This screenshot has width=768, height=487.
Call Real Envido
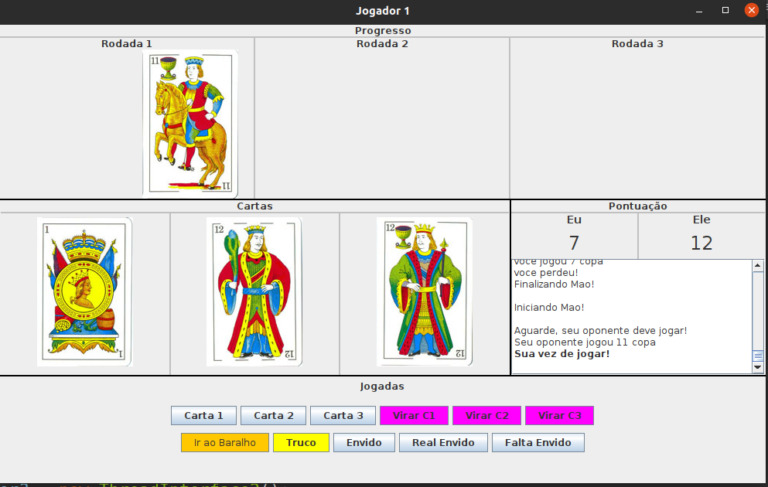click(x=444, y=442)
